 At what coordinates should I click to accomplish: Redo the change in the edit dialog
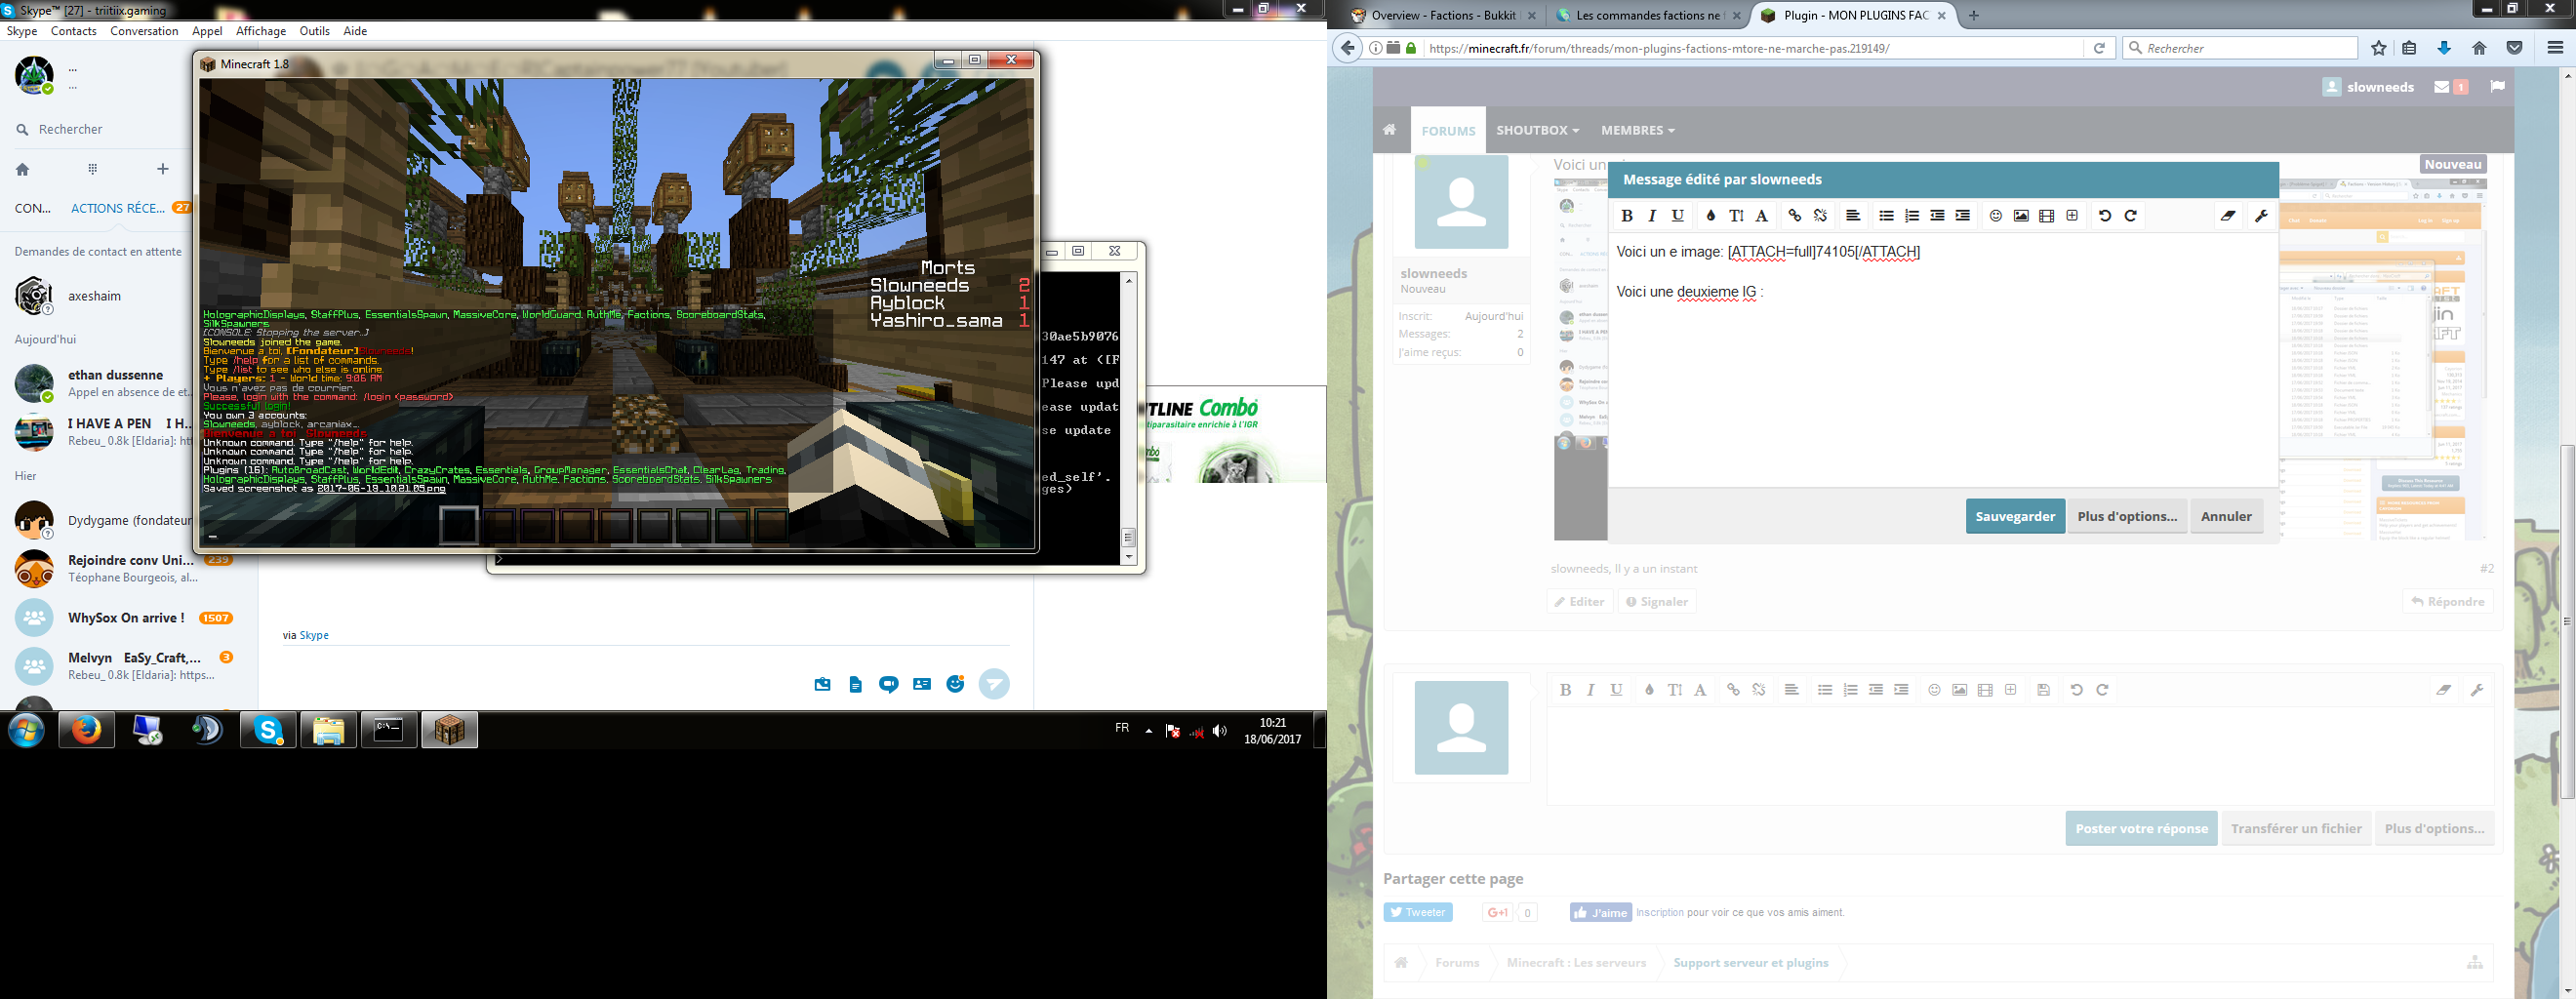click(x=2131, y=216)
